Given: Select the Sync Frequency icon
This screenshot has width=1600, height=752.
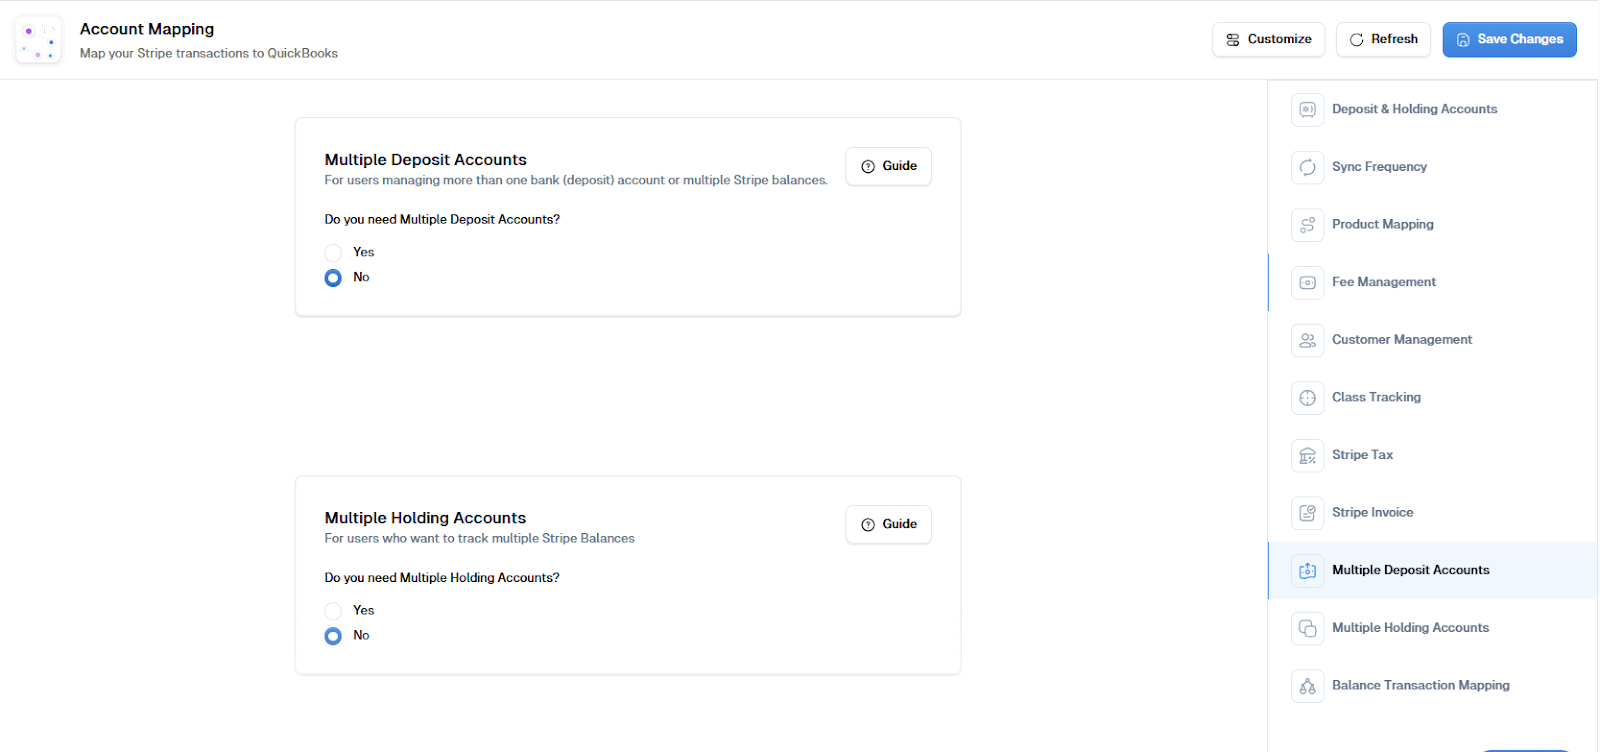Looking at the screenshot, I should coord(1307,167).
